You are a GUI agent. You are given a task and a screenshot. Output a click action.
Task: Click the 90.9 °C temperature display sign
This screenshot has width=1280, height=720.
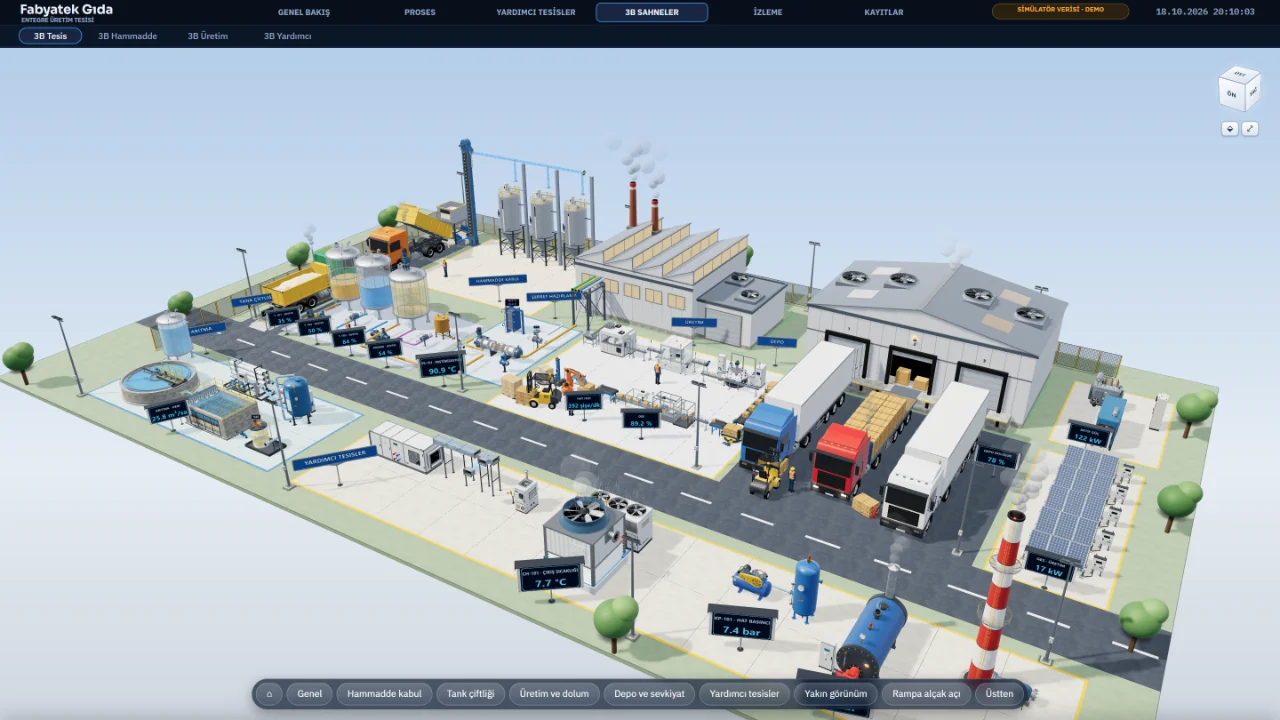coord(440,366)
